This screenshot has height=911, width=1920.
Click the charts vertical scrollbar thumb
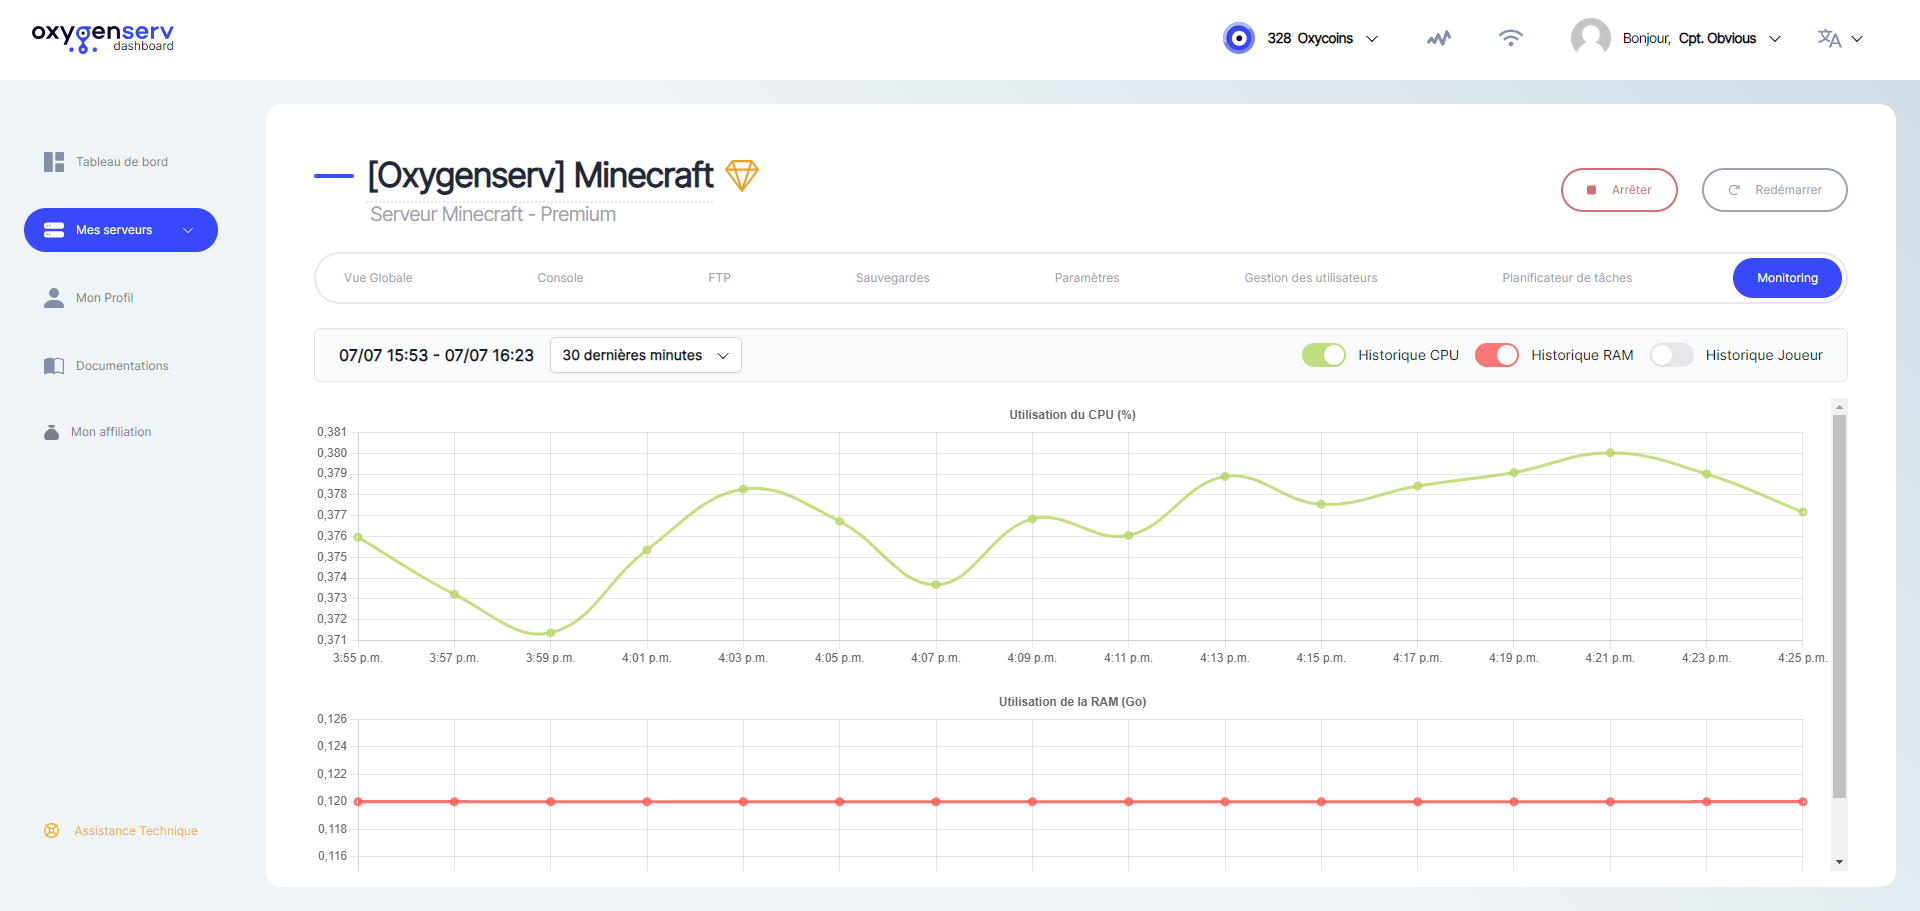[1839, 606]
